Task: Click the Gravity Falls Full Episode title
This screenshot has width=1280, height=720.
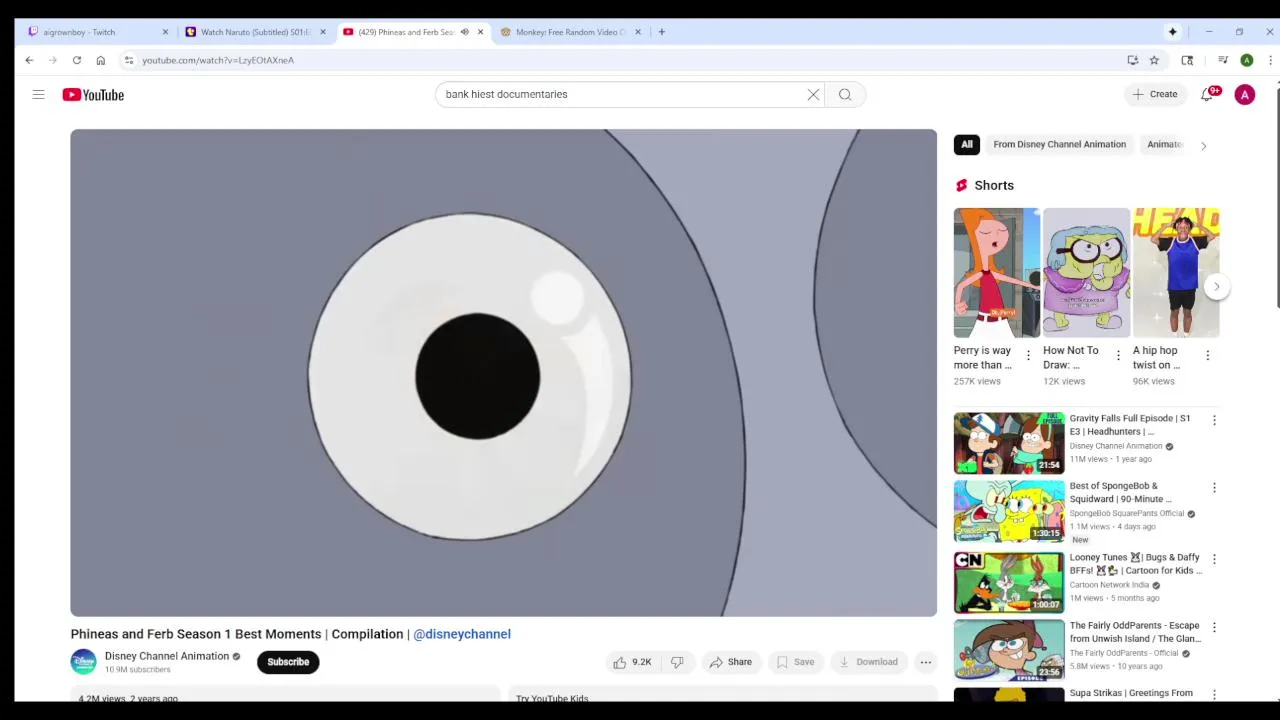Action: coord(1130,425)
